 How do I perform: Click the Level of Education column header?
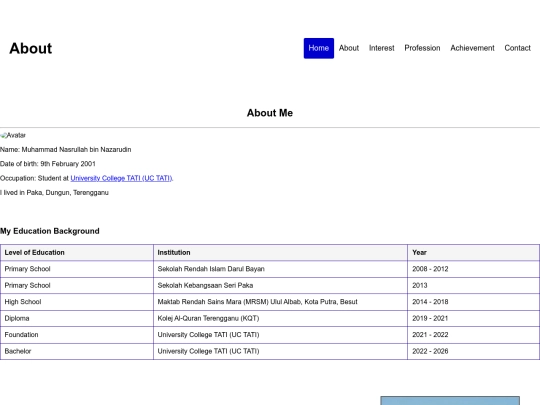[x=77, y=252]
